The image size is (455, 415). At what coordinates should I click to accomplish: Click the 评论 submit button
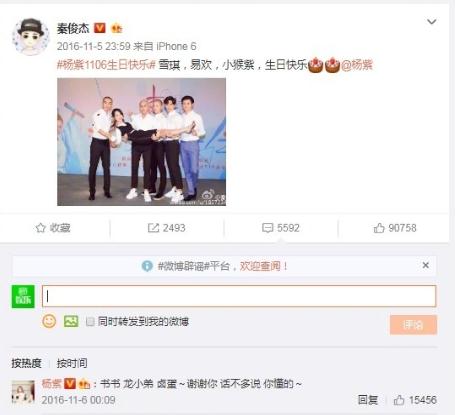click(413, 324)
